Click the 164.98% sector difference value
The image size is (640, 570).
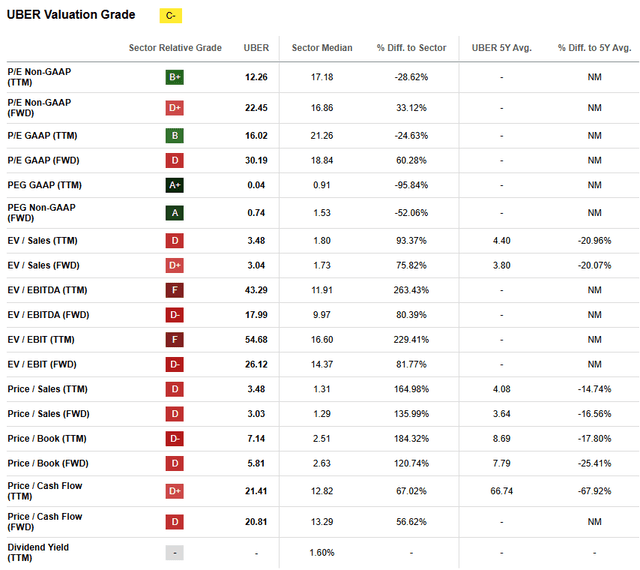(x=411, y=389)
